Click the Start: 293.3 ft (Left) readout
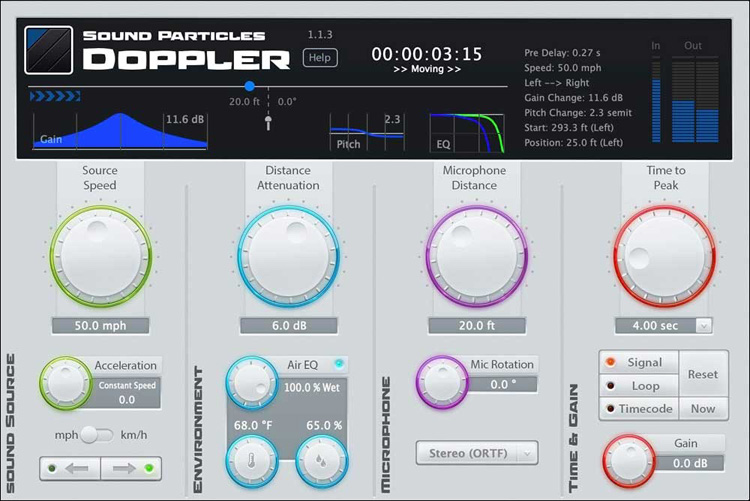Viewport: 750px width, 501px height. coord(569,127)
